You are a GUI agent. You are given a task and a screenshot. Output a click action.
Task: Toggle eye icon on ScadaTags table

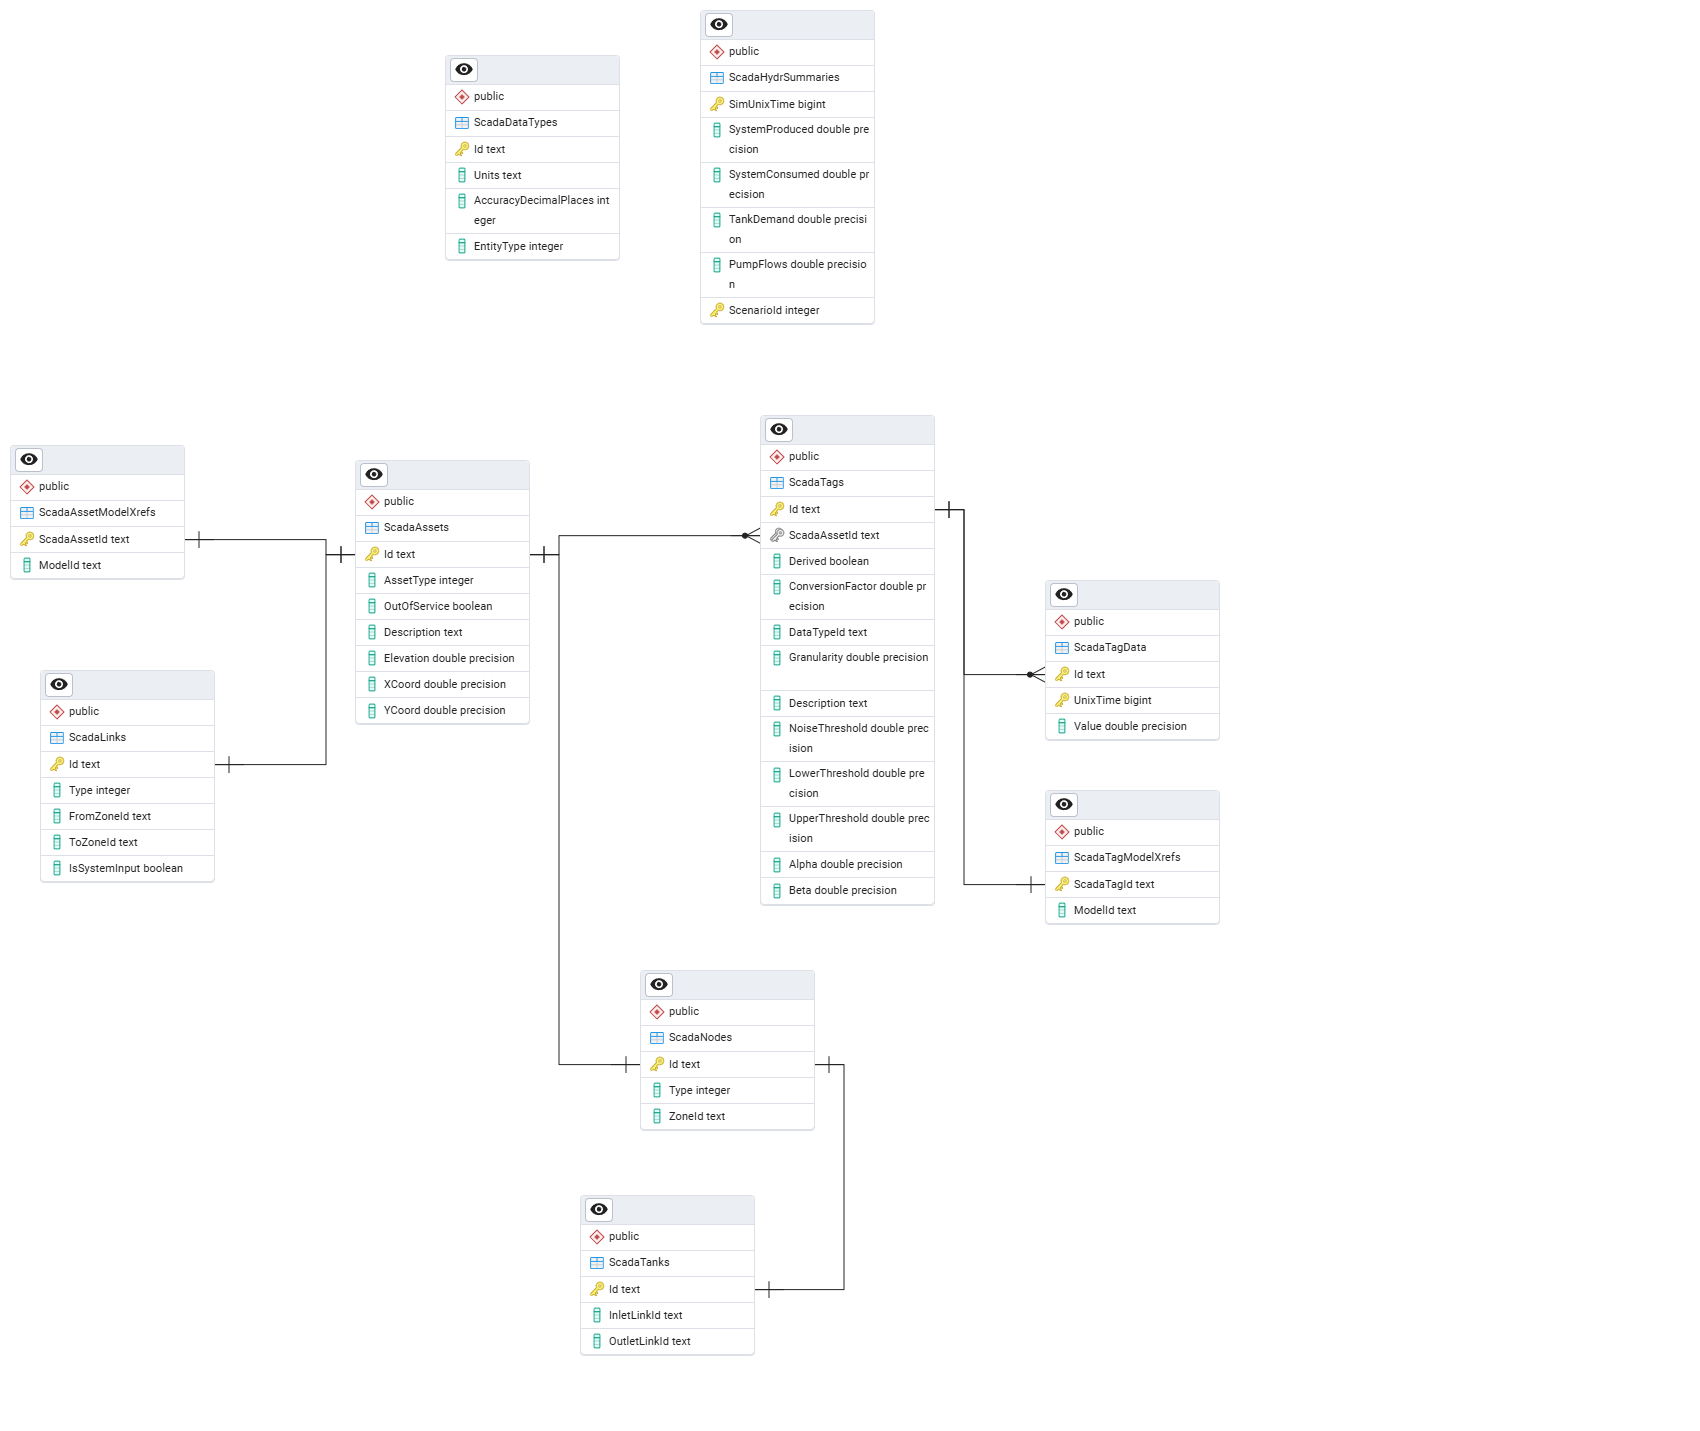click(x=779, y=430)
